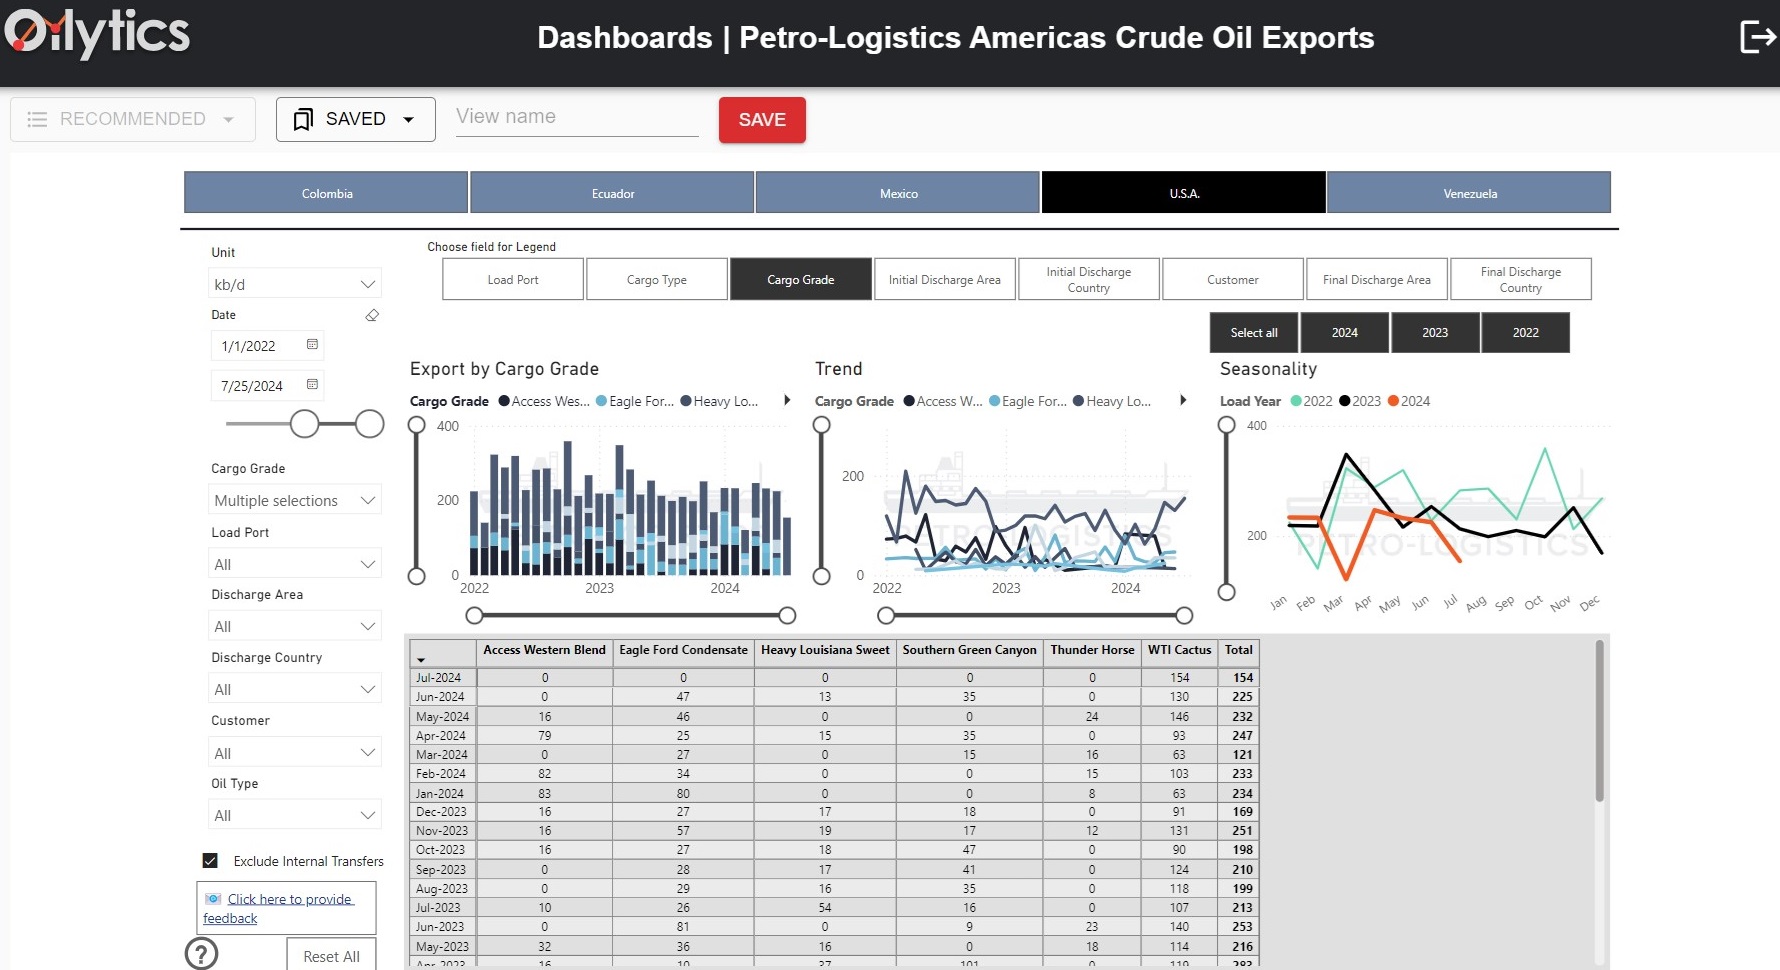This screenshot has height=970, width=1780.
Task: Toggle 2024 in Seasonality legend
Action: tap(1409, 401)
